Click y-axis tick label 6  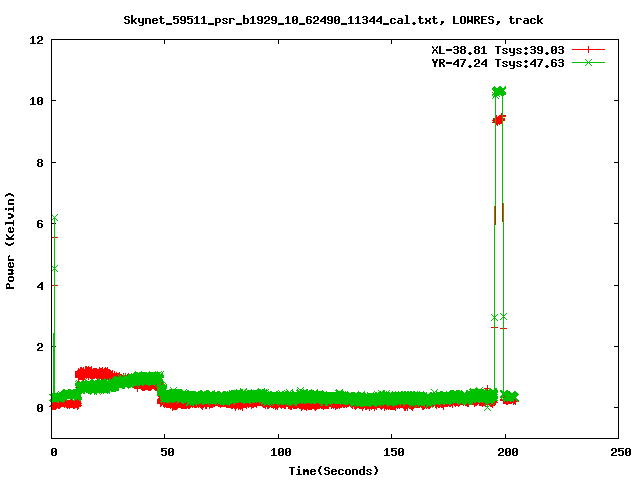pos(40,224)
